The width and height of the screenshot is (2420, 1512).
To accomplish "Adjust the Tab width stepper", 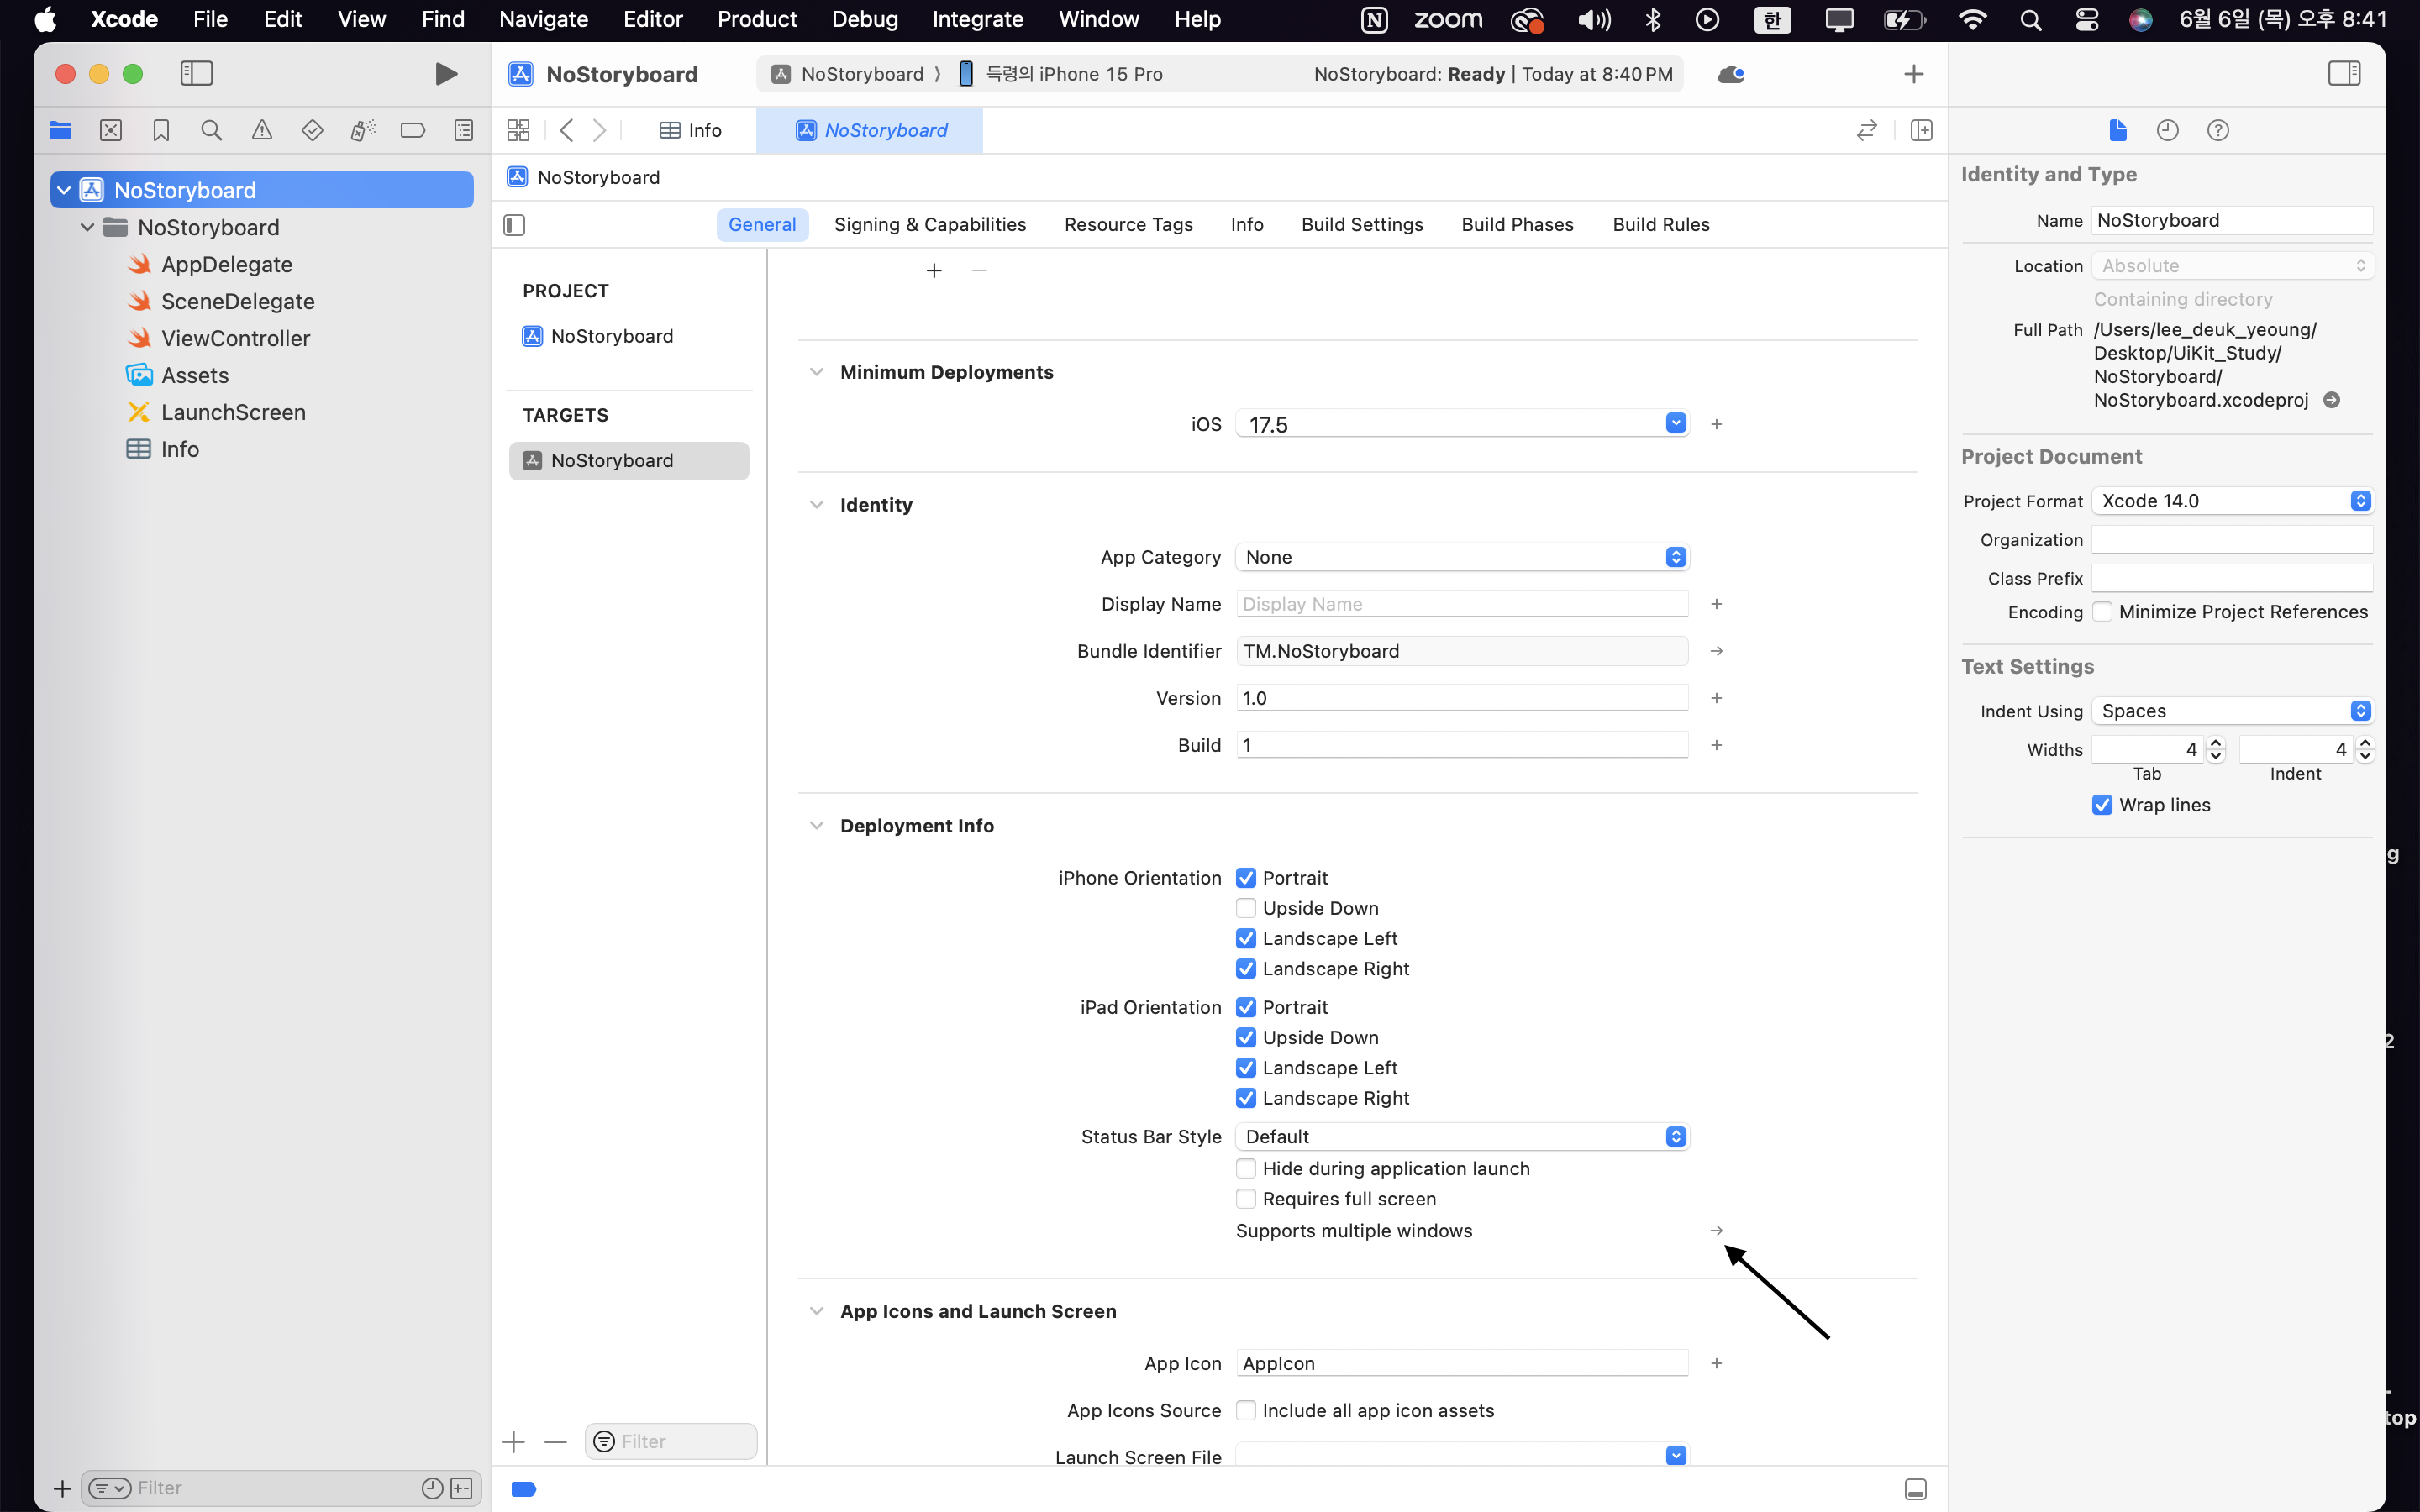I will click(2216, 748).
